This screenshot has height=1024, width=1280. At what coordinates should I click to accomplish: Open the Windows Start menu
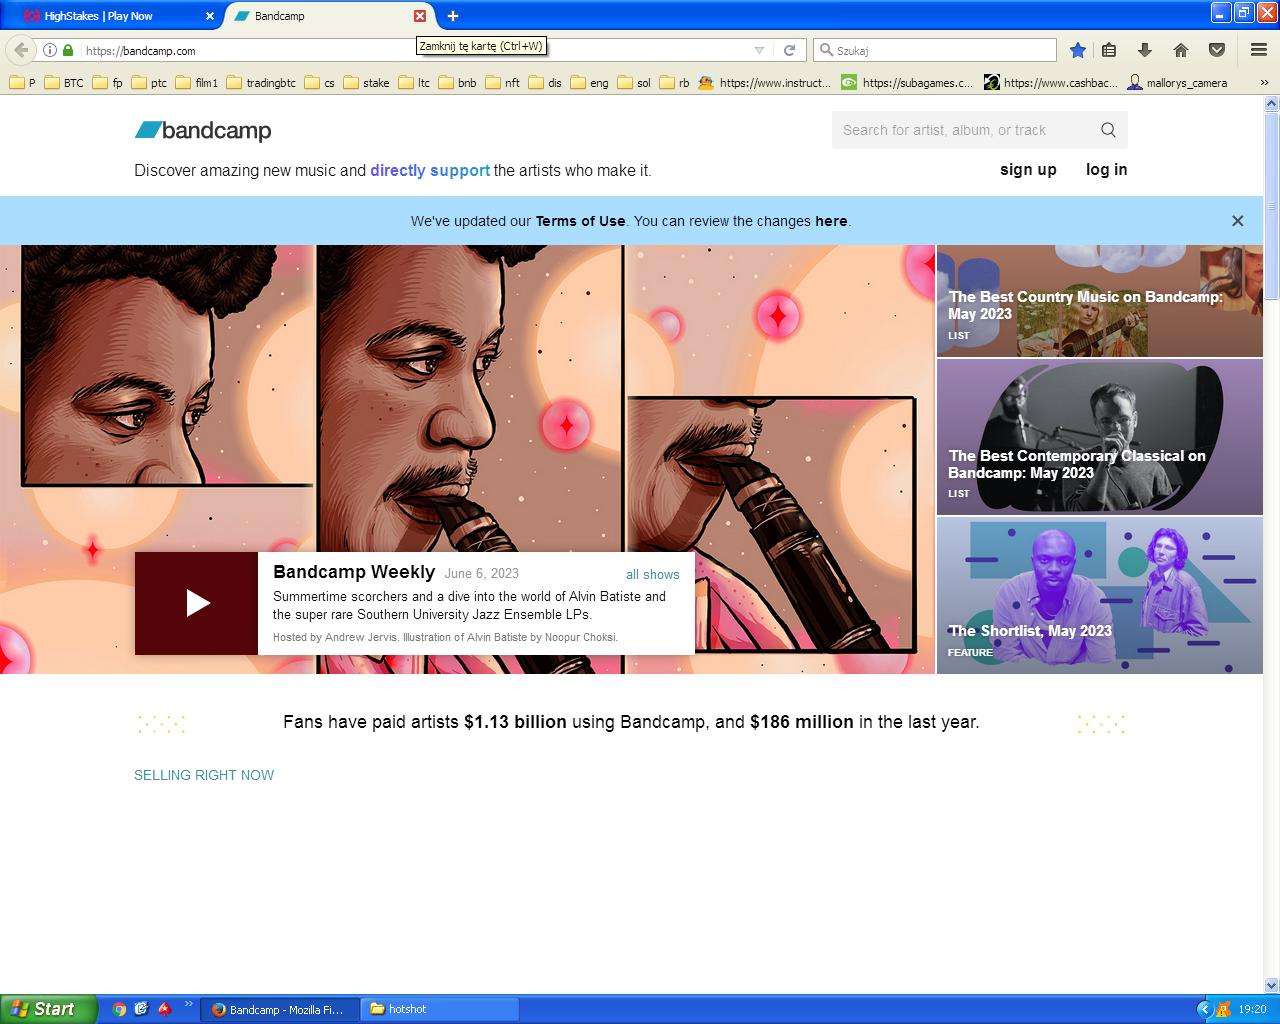coord(49,1009)
